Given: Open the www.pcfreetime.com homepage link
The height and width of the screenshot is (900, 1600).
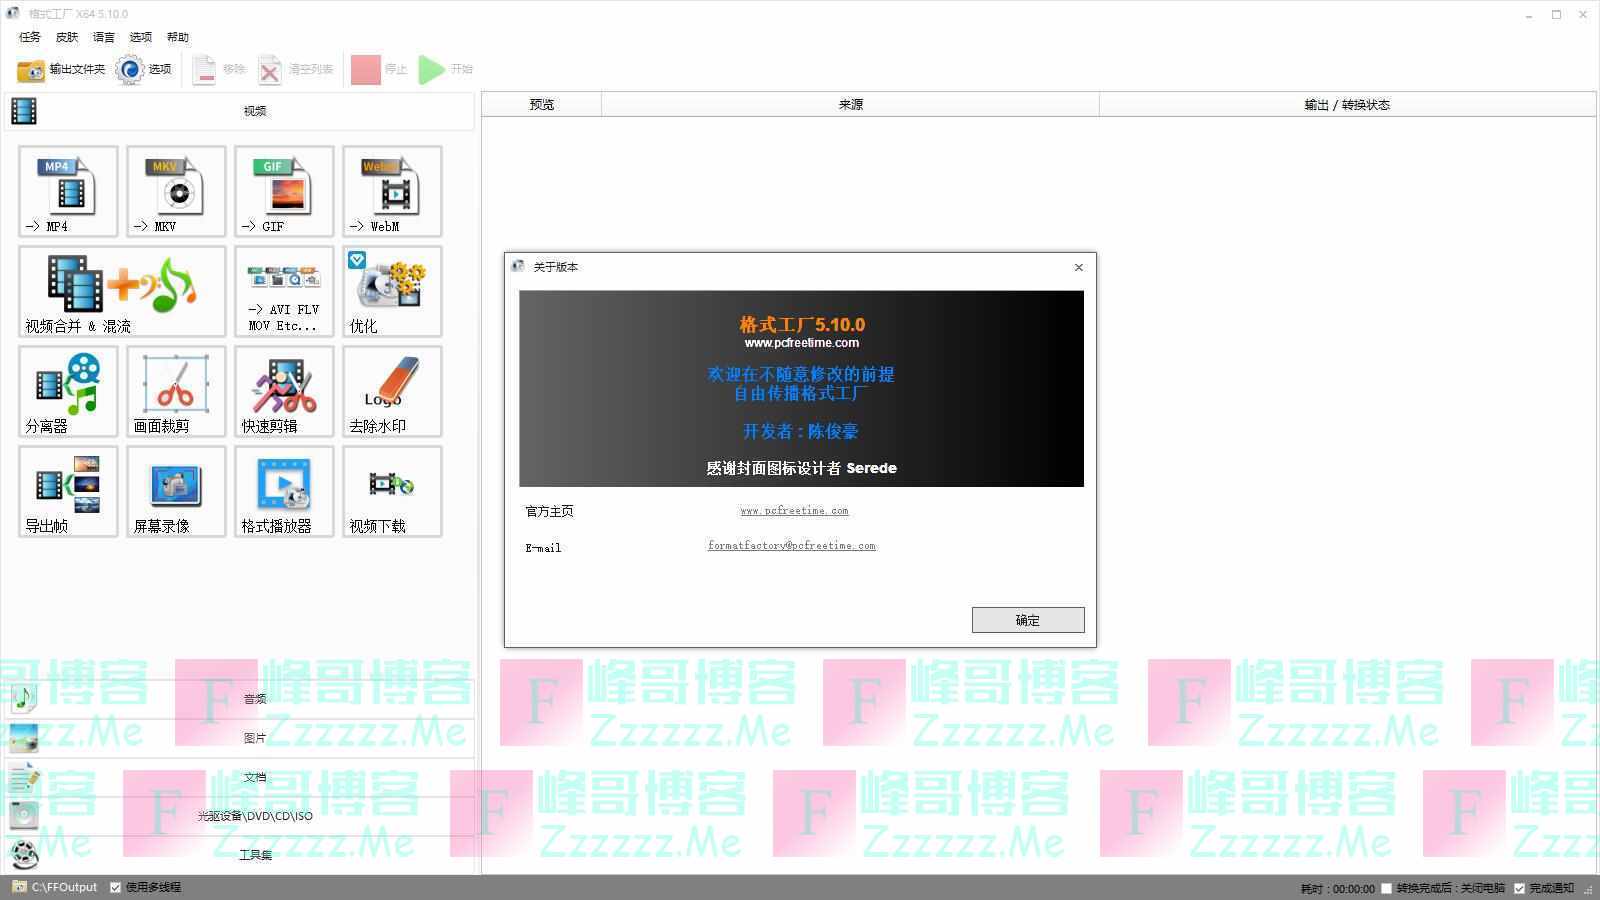Looking at the screenshot, I should [794, 511].
